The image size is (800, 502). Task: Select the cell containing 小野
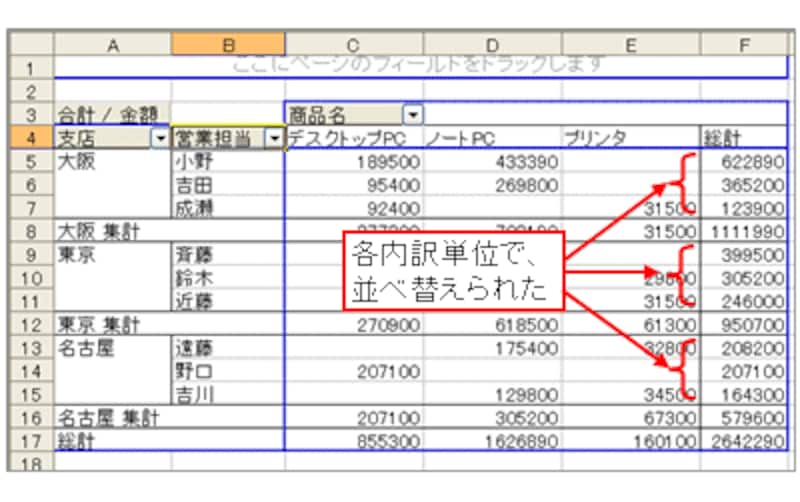point(228,162)
